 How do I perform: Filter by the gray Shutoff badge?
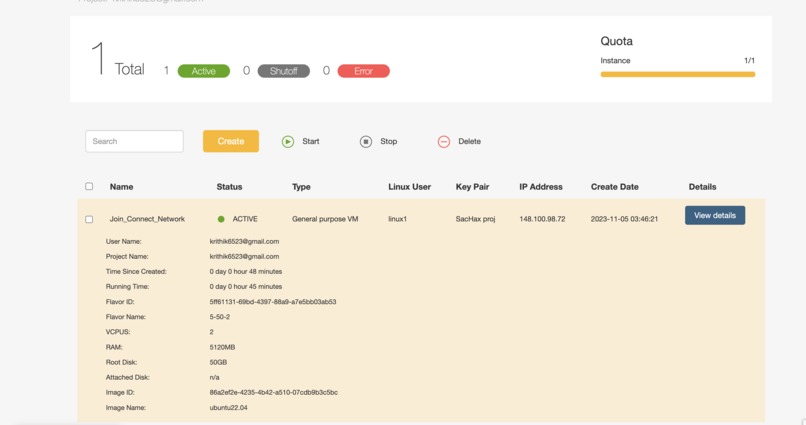click(284, 71)
